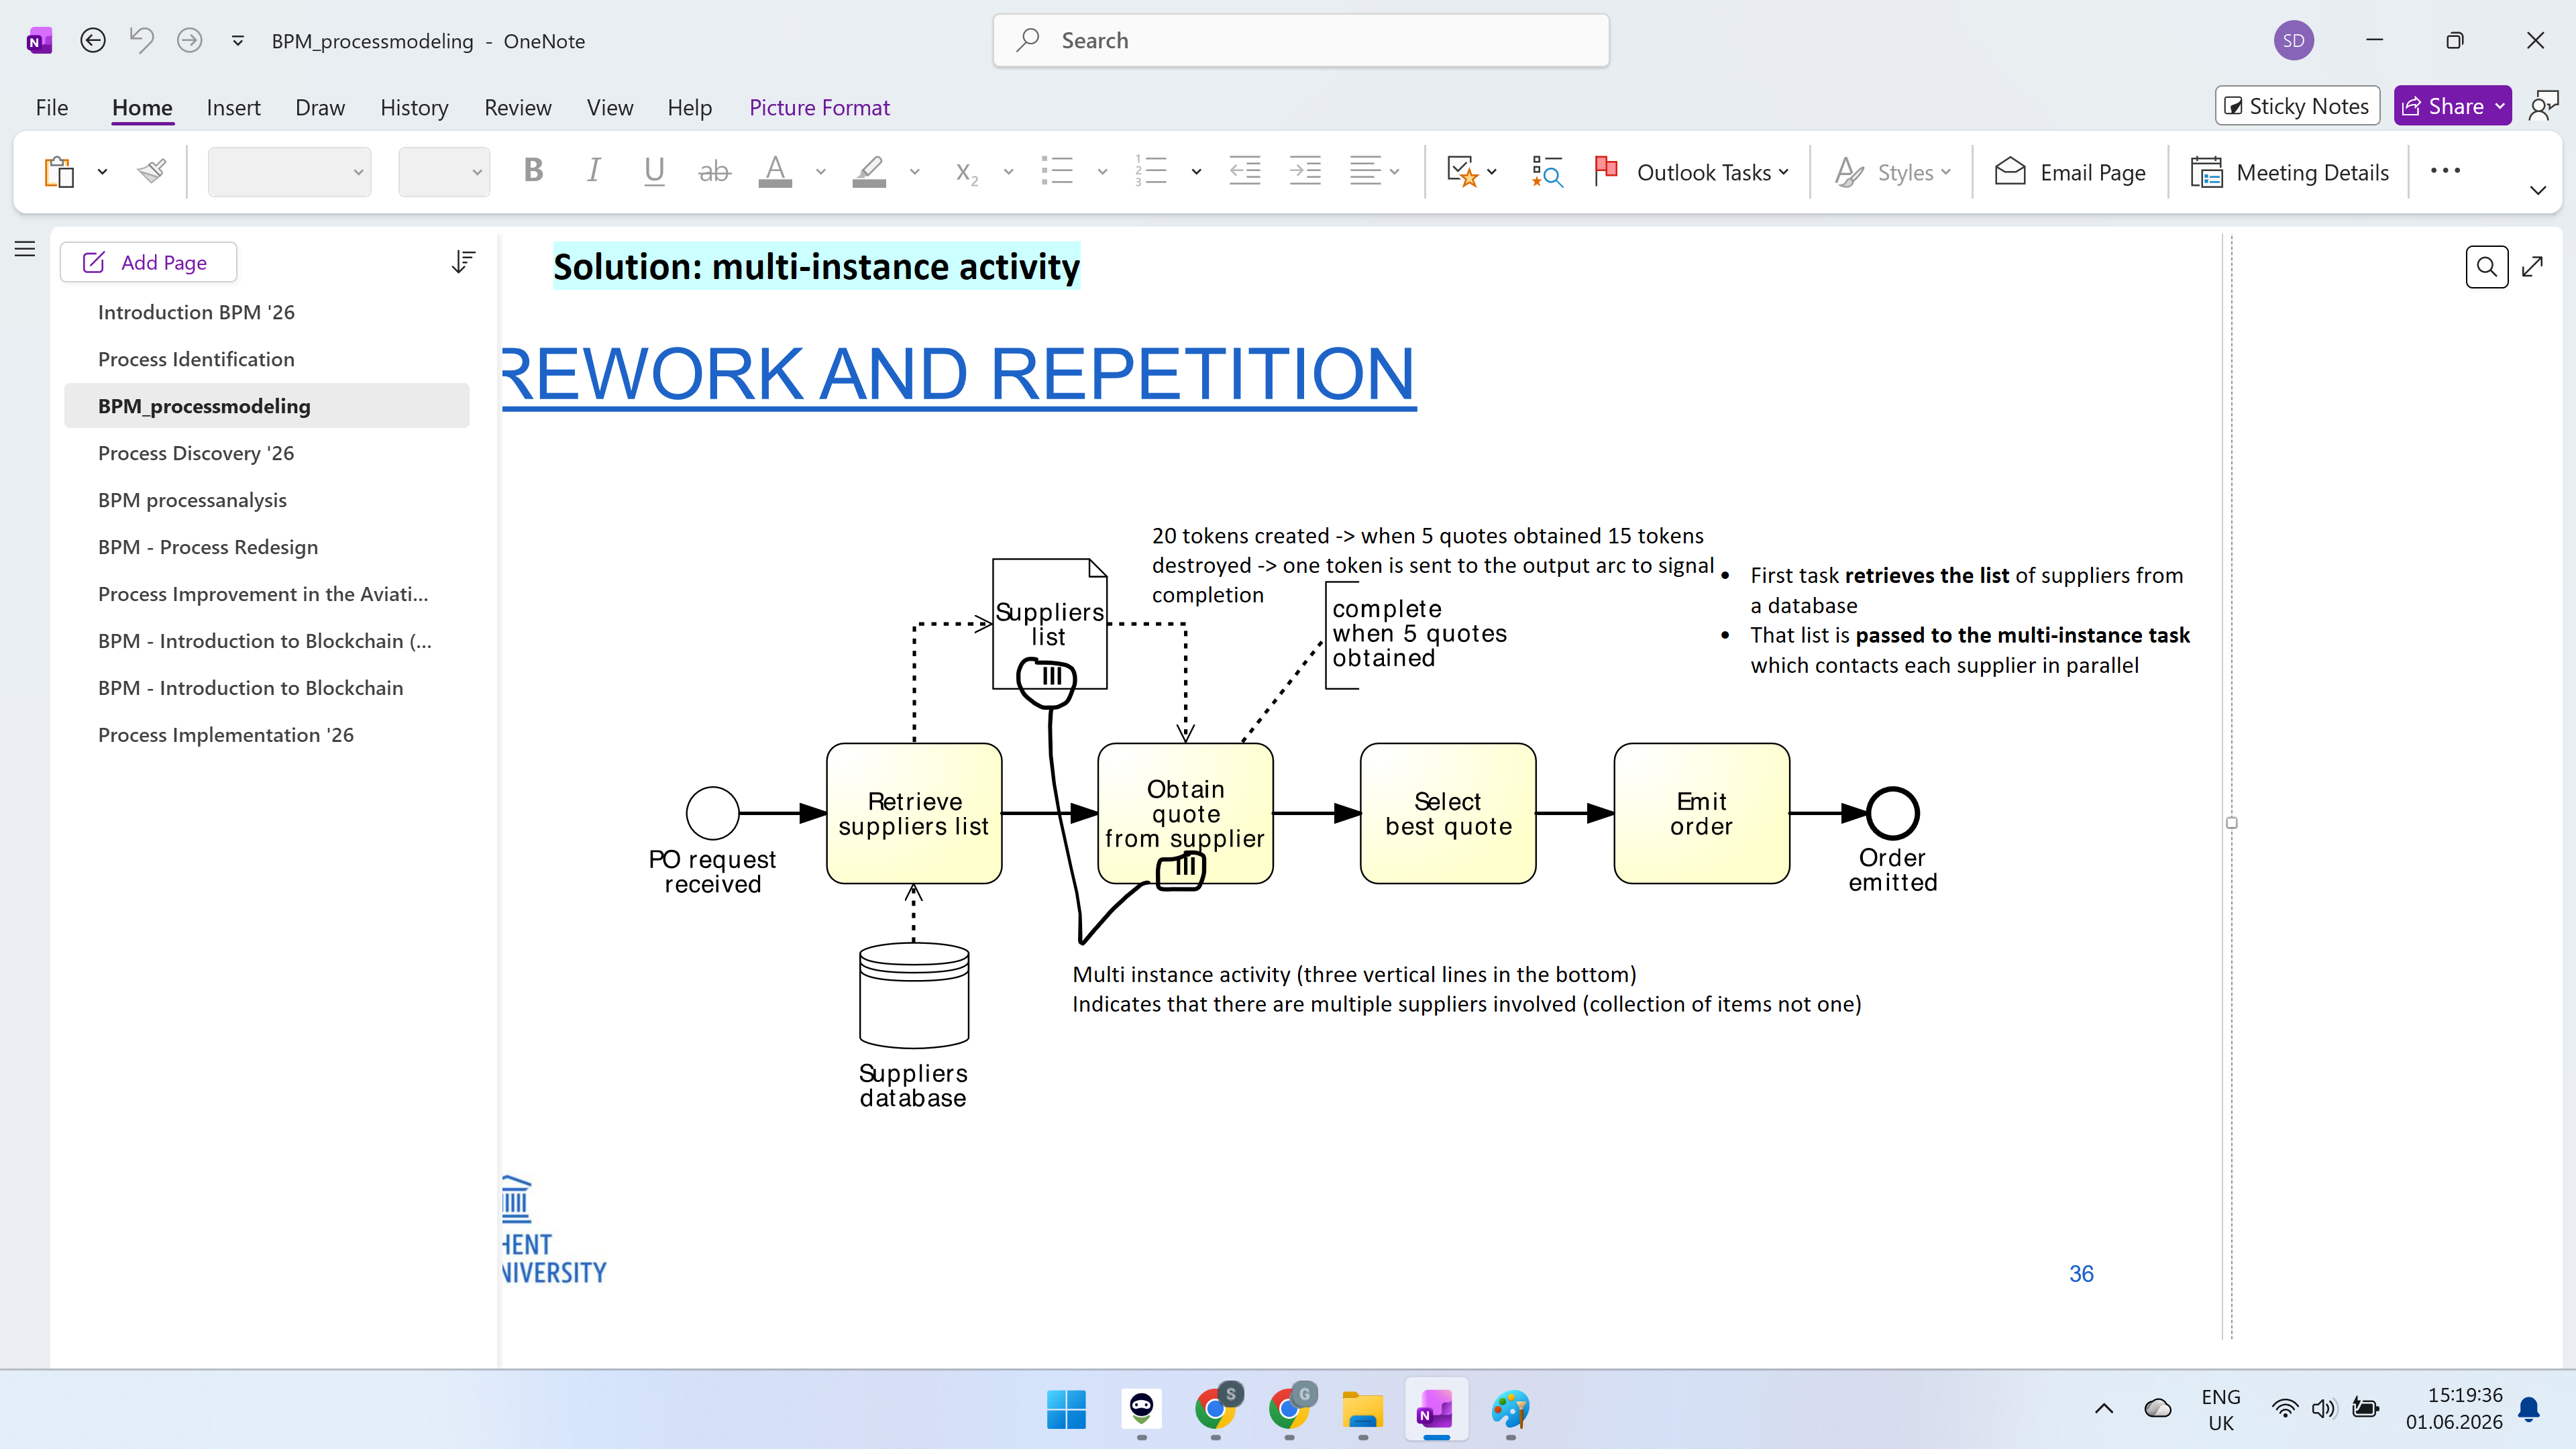2576x1449 pixels.
Task: Switch to the Review tab
Action: point(517,107)
